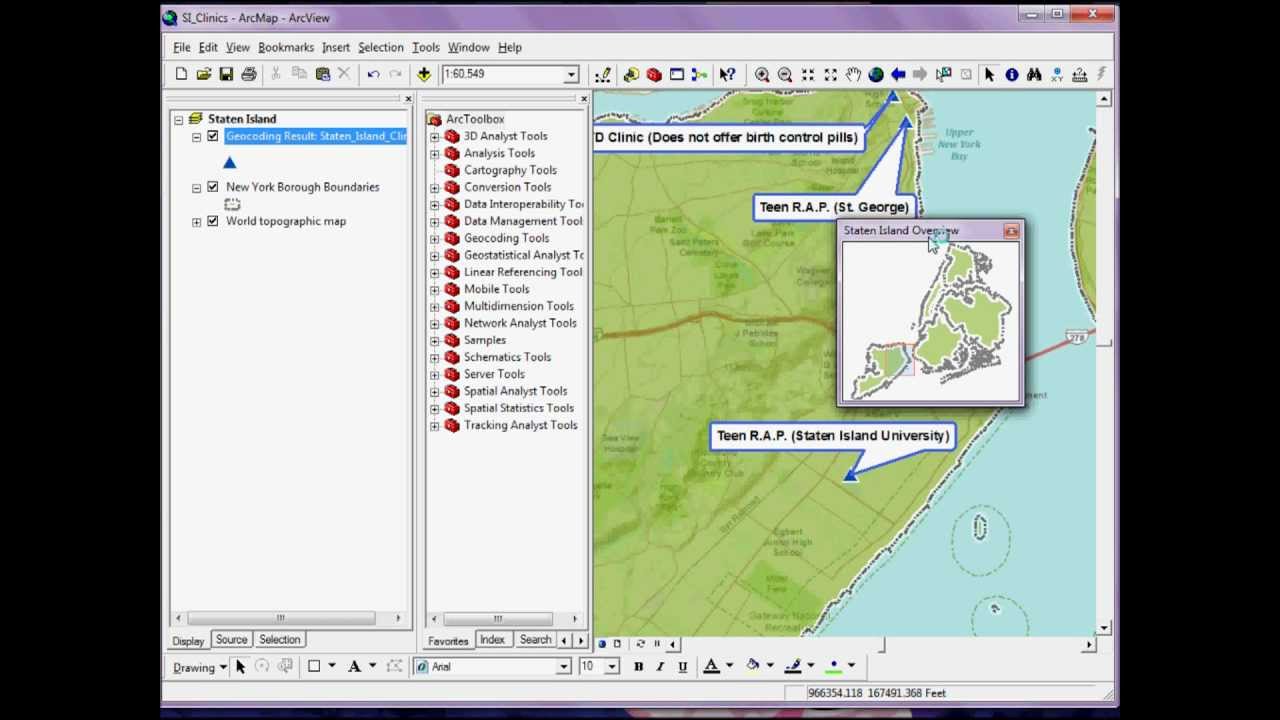Click the blue triangle layer symbol
The image size is (1280, 720).
[230, 162]
